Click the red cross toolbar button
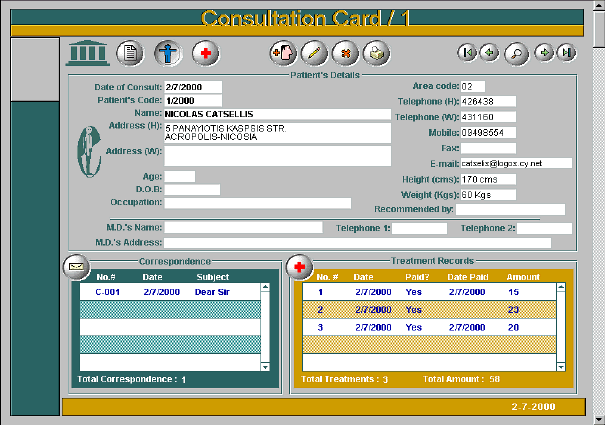Screen dimensions: 605x425 point(206,53)
